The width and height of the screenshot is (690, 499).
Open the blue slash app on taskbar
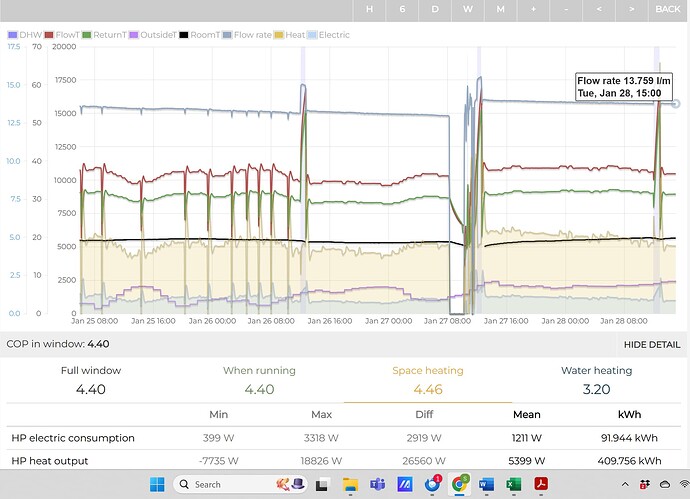point(405,484)
